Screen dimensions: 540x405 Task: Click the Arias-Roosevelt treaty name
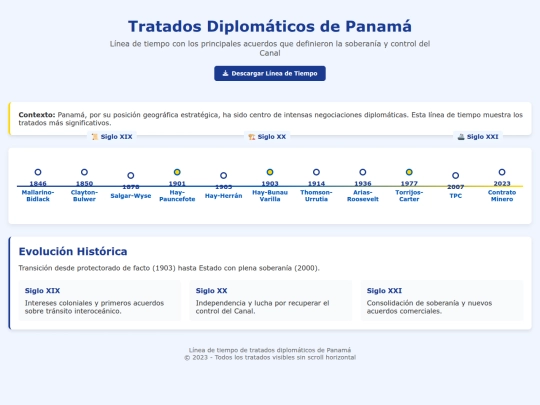(x=363, y=196)
